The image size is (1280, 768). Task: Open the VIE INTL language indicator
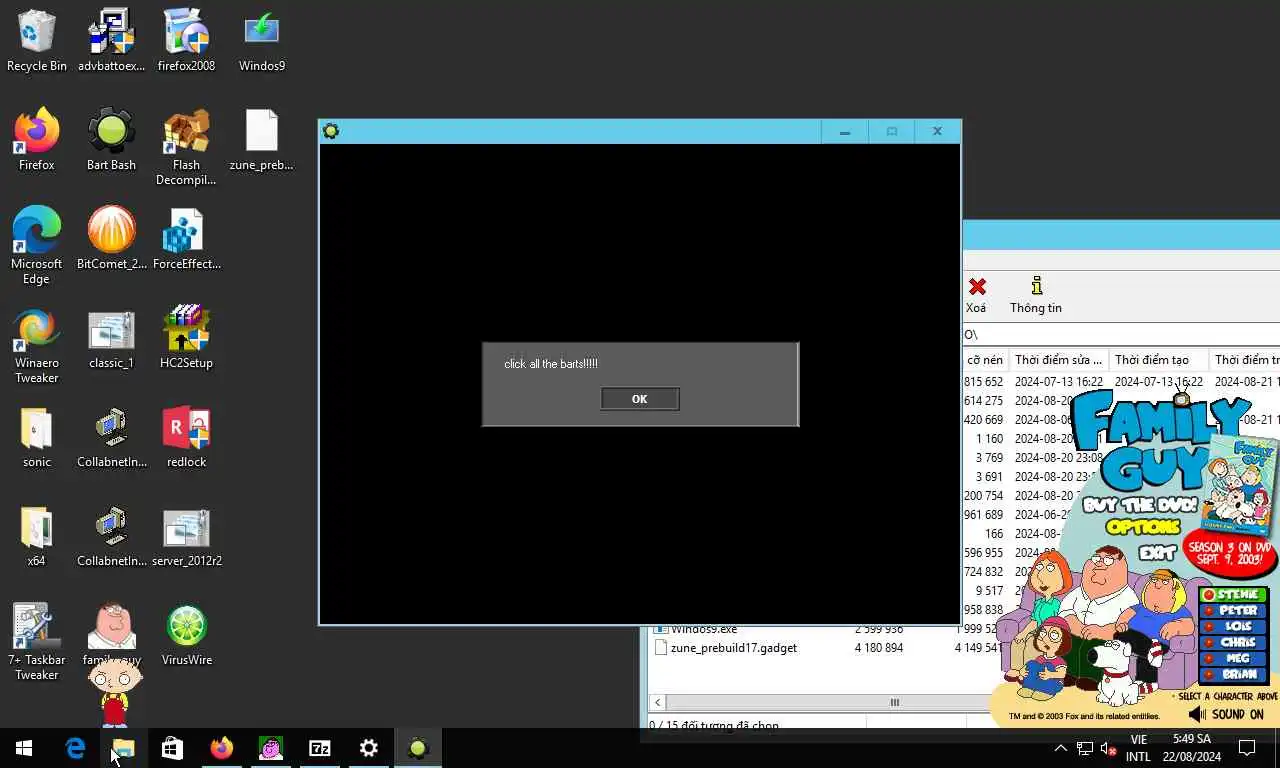tap(1138, 748)
